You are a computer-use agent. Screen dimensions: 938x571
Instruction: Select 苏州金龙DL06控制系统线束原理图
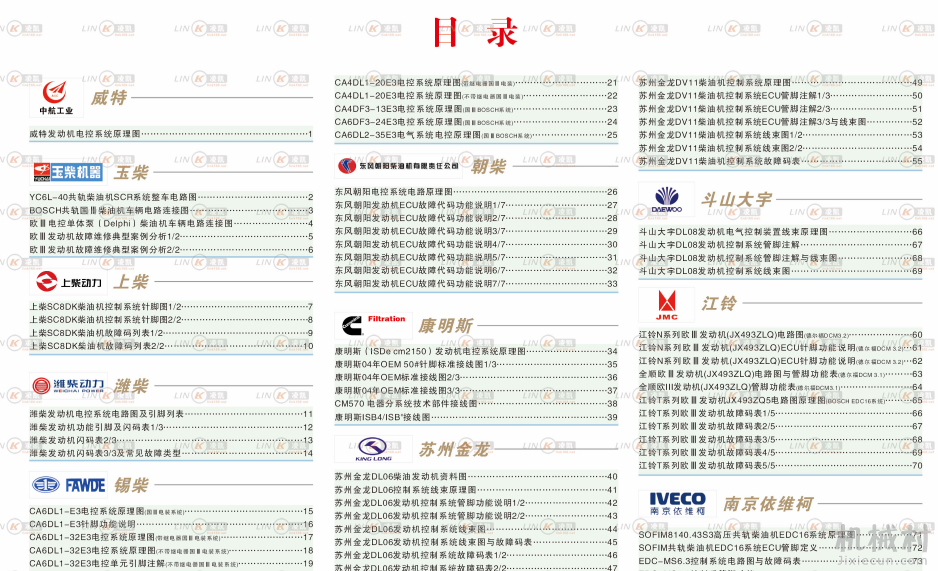pyautogui.click(x=476, y=490)
